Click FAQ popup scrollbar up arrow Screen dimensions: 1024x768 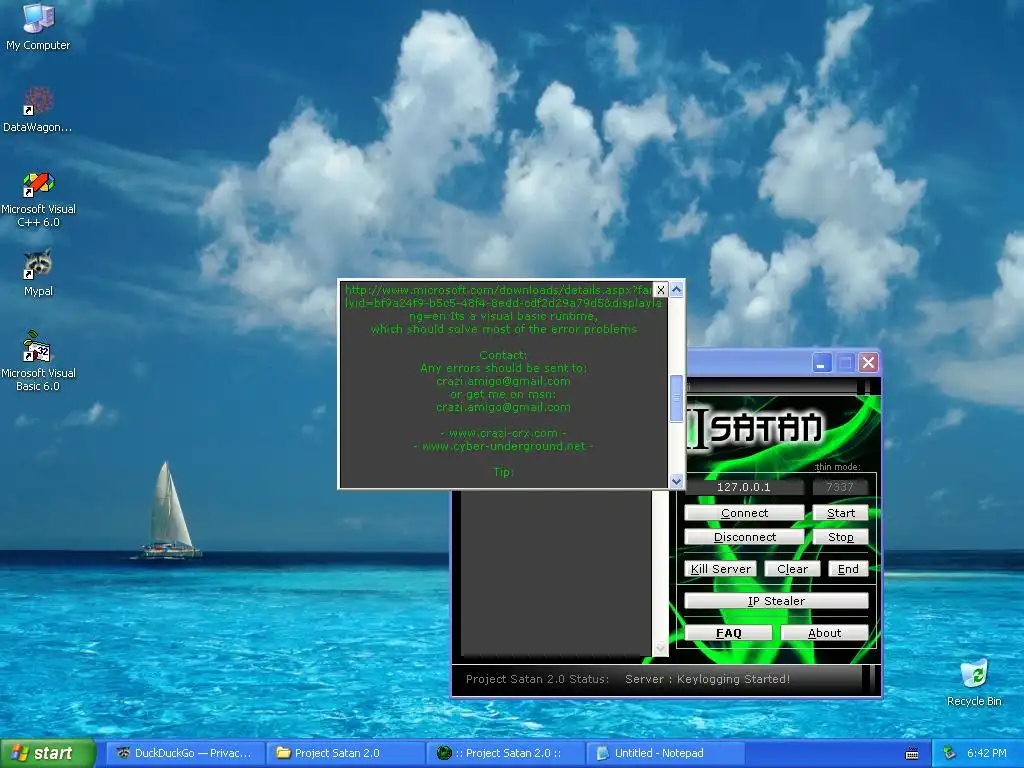pyautogui.click(x=677, y=289)
